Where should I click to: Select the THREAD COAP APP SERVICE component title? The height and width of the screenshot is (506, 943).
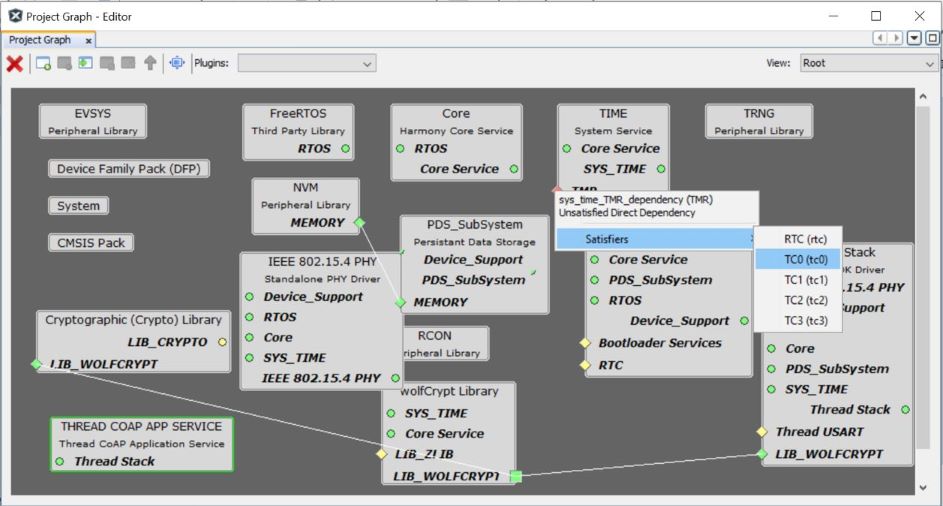point(141,426)
